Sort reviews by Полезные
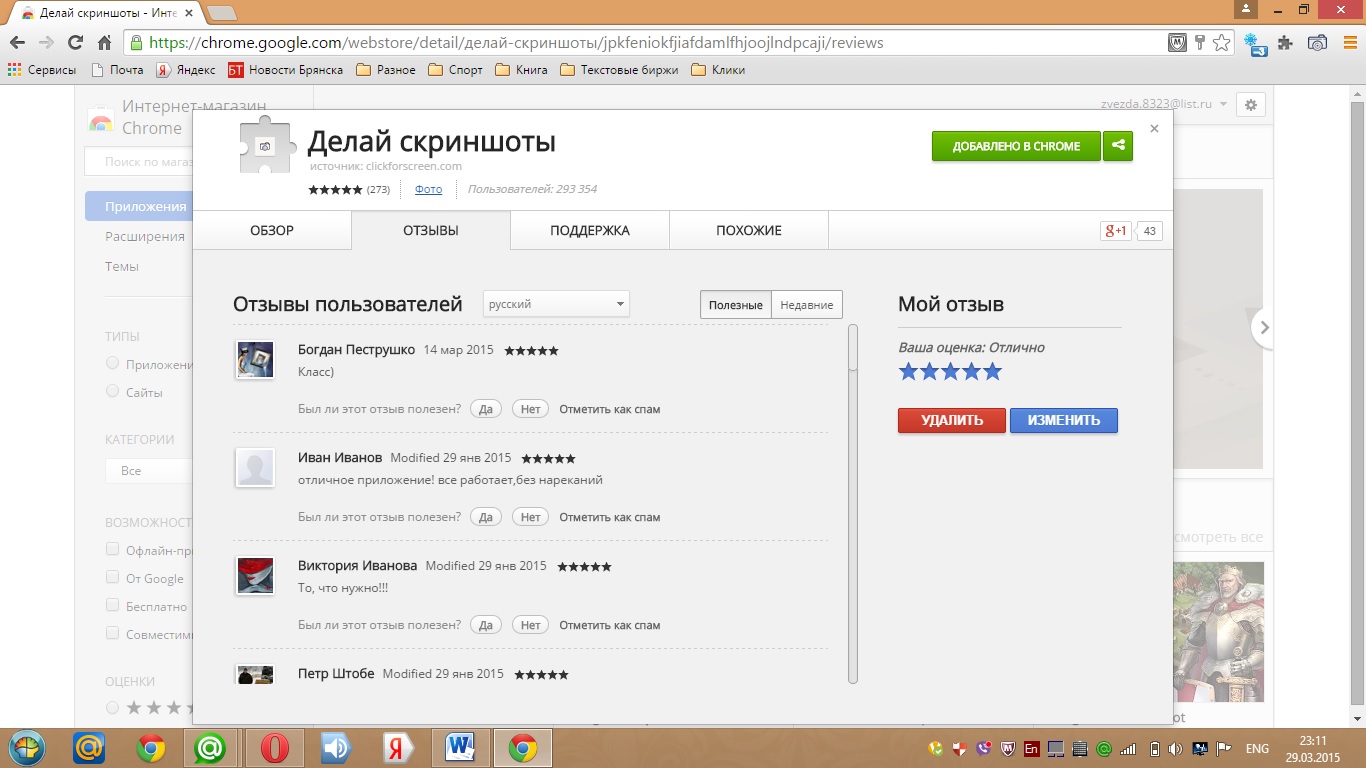 tap(736, 305)
